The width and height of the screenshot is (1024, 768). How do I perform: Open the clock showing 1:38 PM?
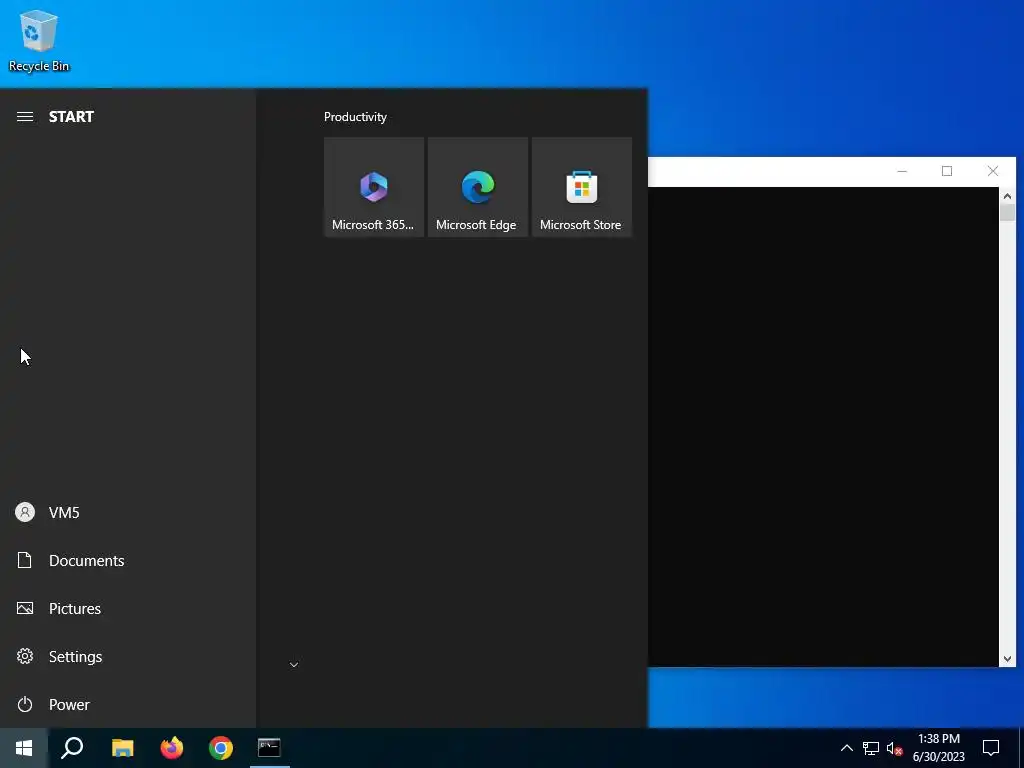point(938,748)
